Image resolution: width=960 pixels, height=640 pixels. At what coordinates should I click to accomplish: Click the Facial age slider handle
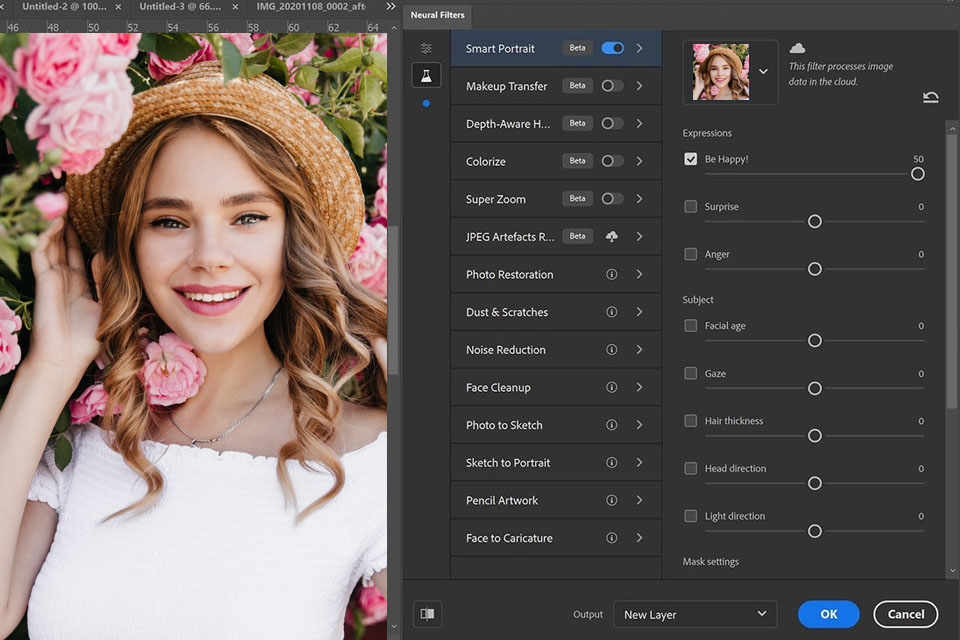(814, 341)
